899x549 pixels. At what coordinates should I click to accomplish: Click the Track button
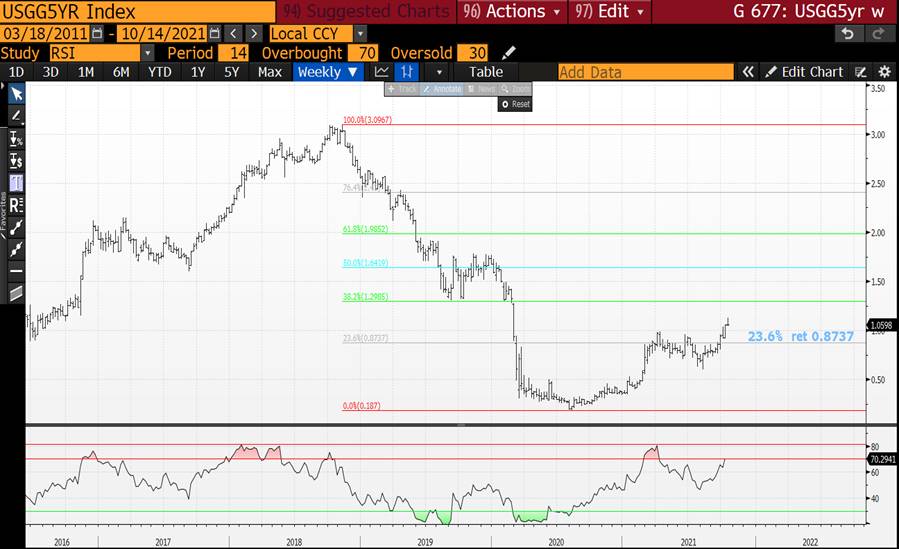click(x=402, y=89)
